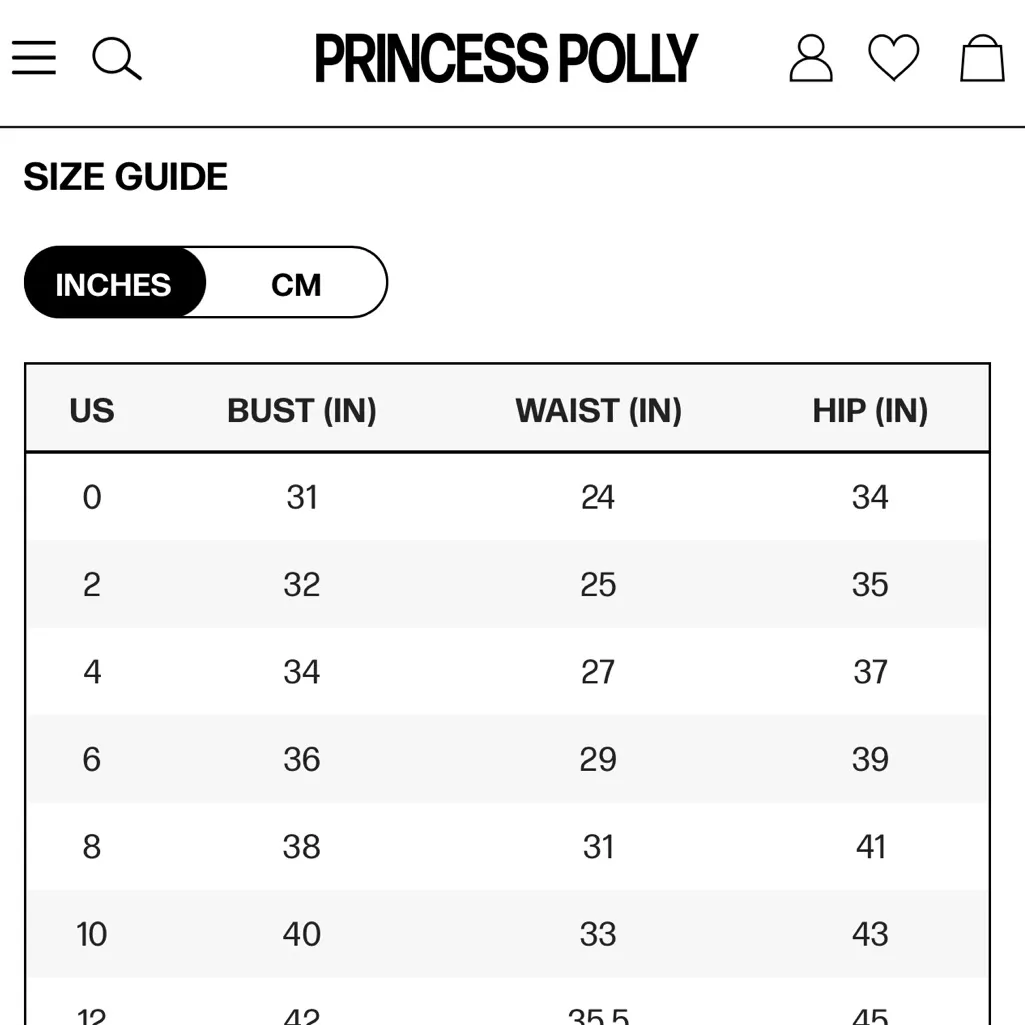Select US size 10 row label
The width and height of the screenshot is (1025, 1025).
click(92, 934)
